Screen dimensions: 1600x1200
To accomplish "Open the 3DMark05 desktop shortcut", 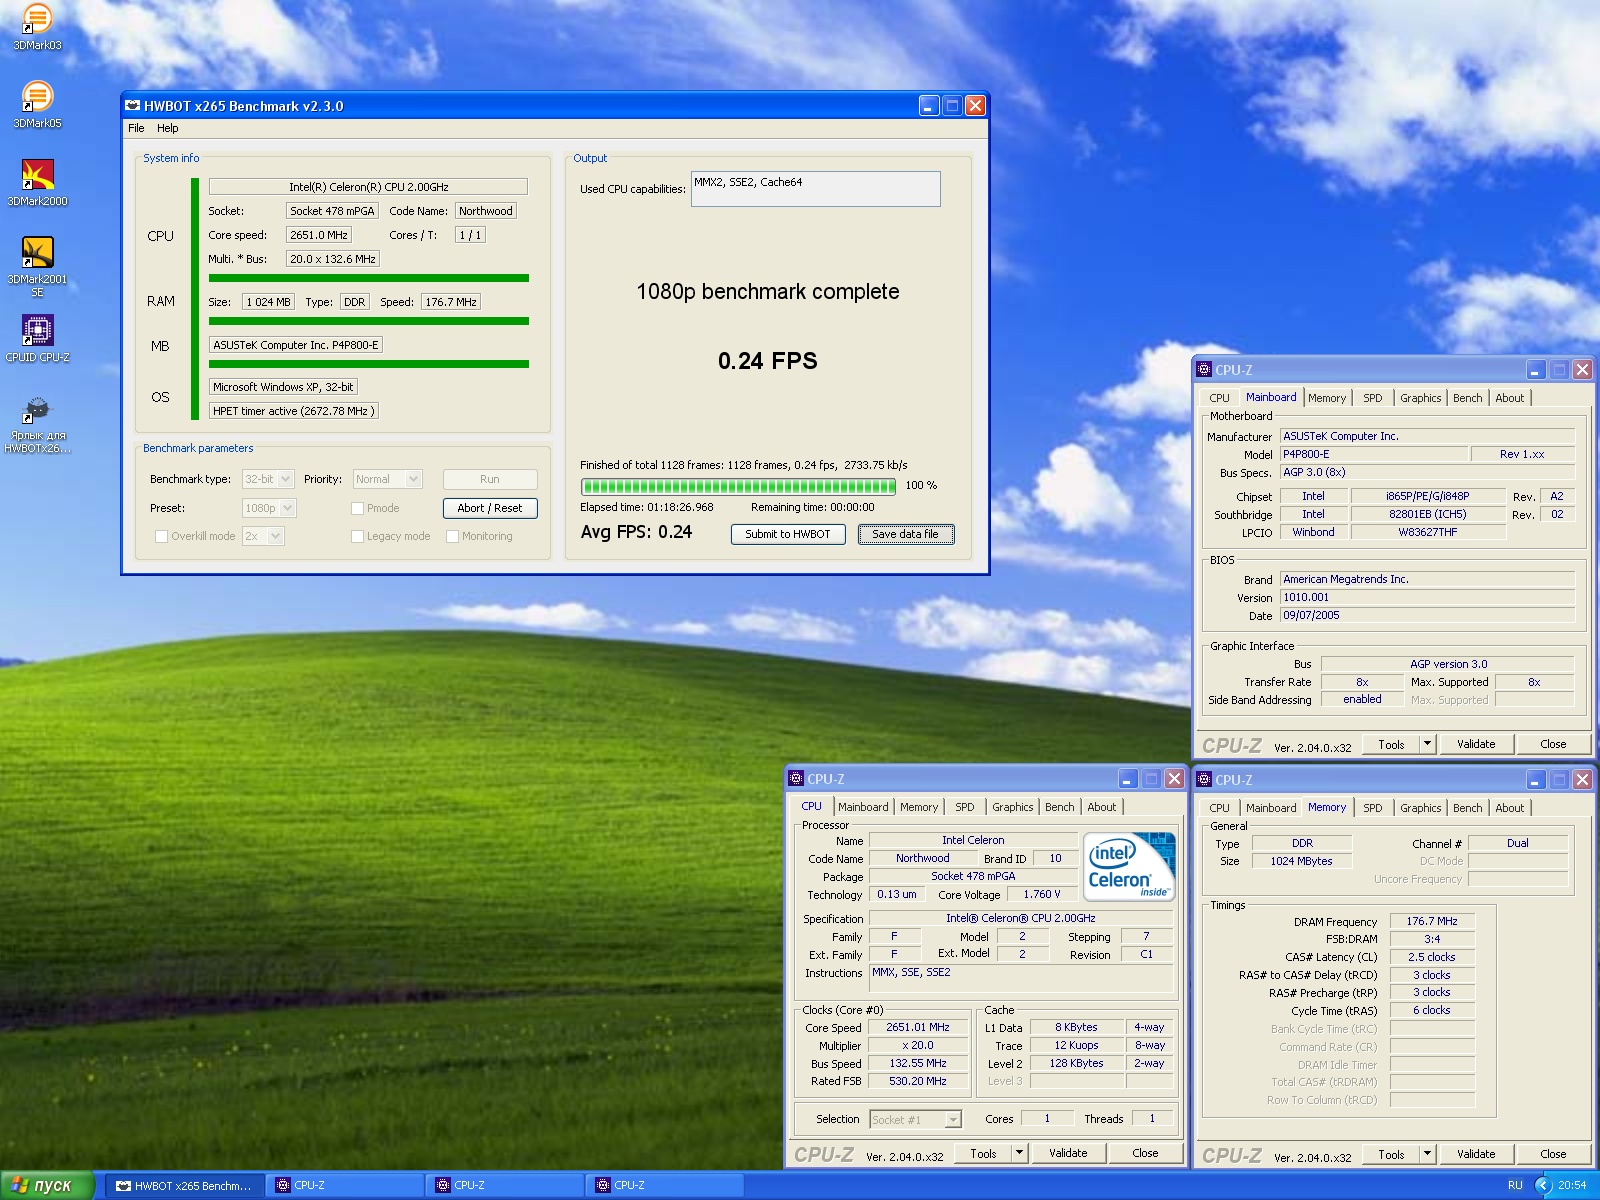I will (37, 105).
